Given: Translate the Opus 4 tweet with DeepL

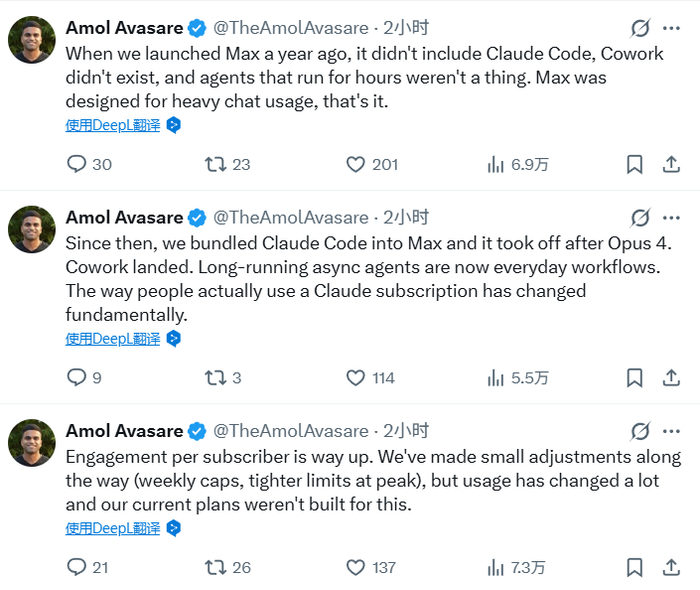Looking at the screenshot, I should [x=113, y=339].
